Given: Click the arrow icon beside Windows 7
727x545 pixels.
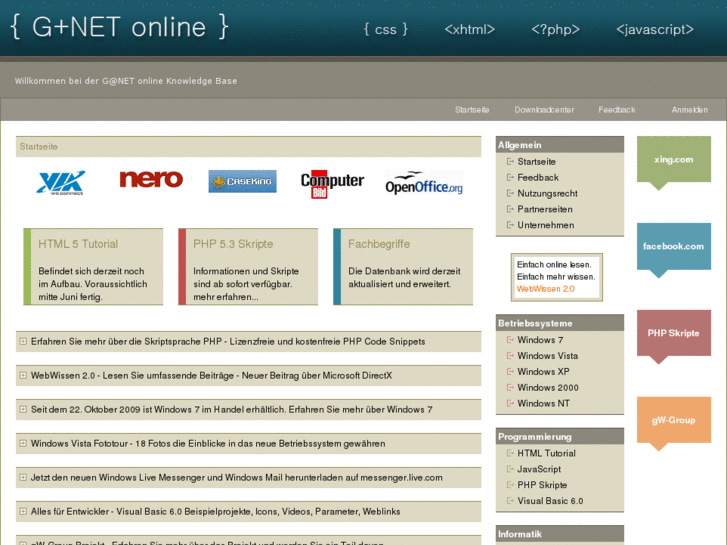Looking at the screenshot, I should pyautogui.click(x=510, y=340).
